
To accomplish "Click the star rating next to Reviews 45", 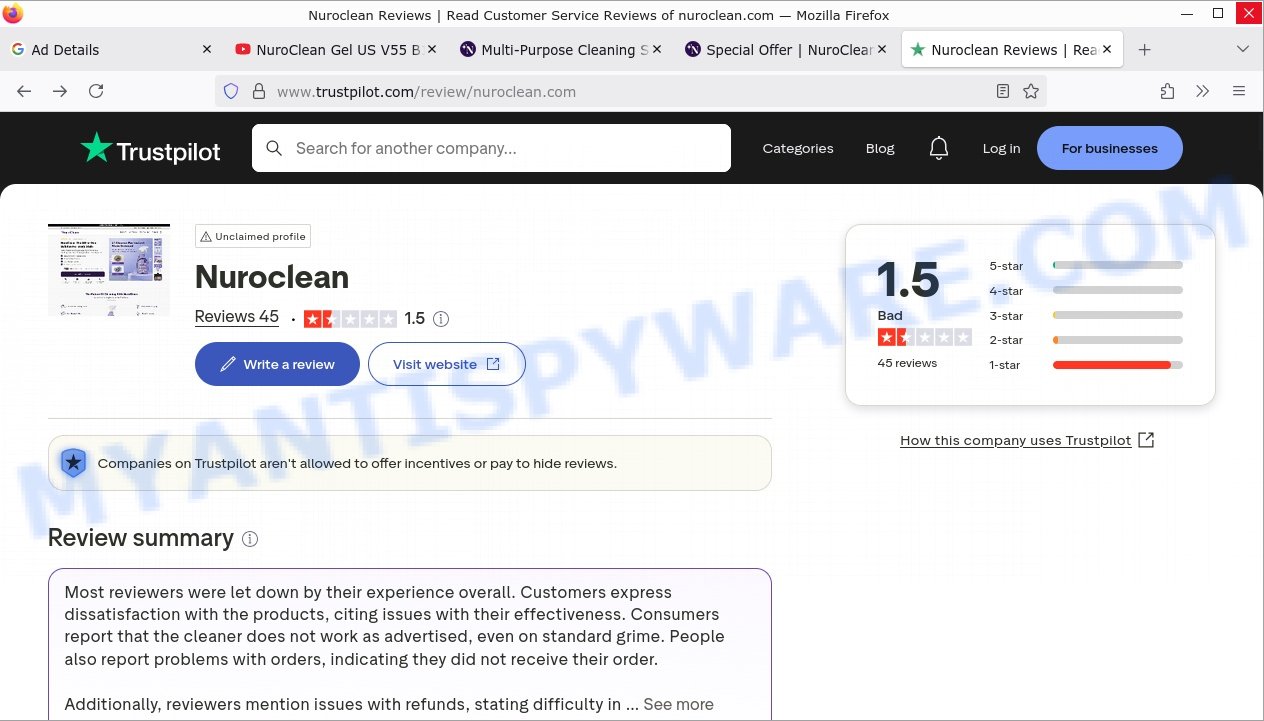I will pyautogui.click(x=350, y=319).
